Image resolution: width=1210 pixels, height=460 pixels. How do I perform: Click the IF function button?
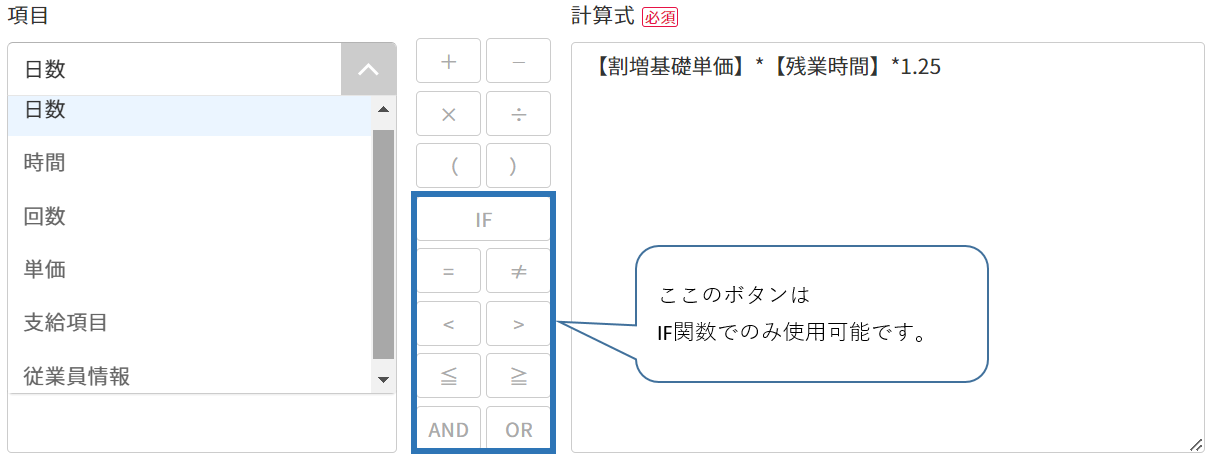click(483, 220)
